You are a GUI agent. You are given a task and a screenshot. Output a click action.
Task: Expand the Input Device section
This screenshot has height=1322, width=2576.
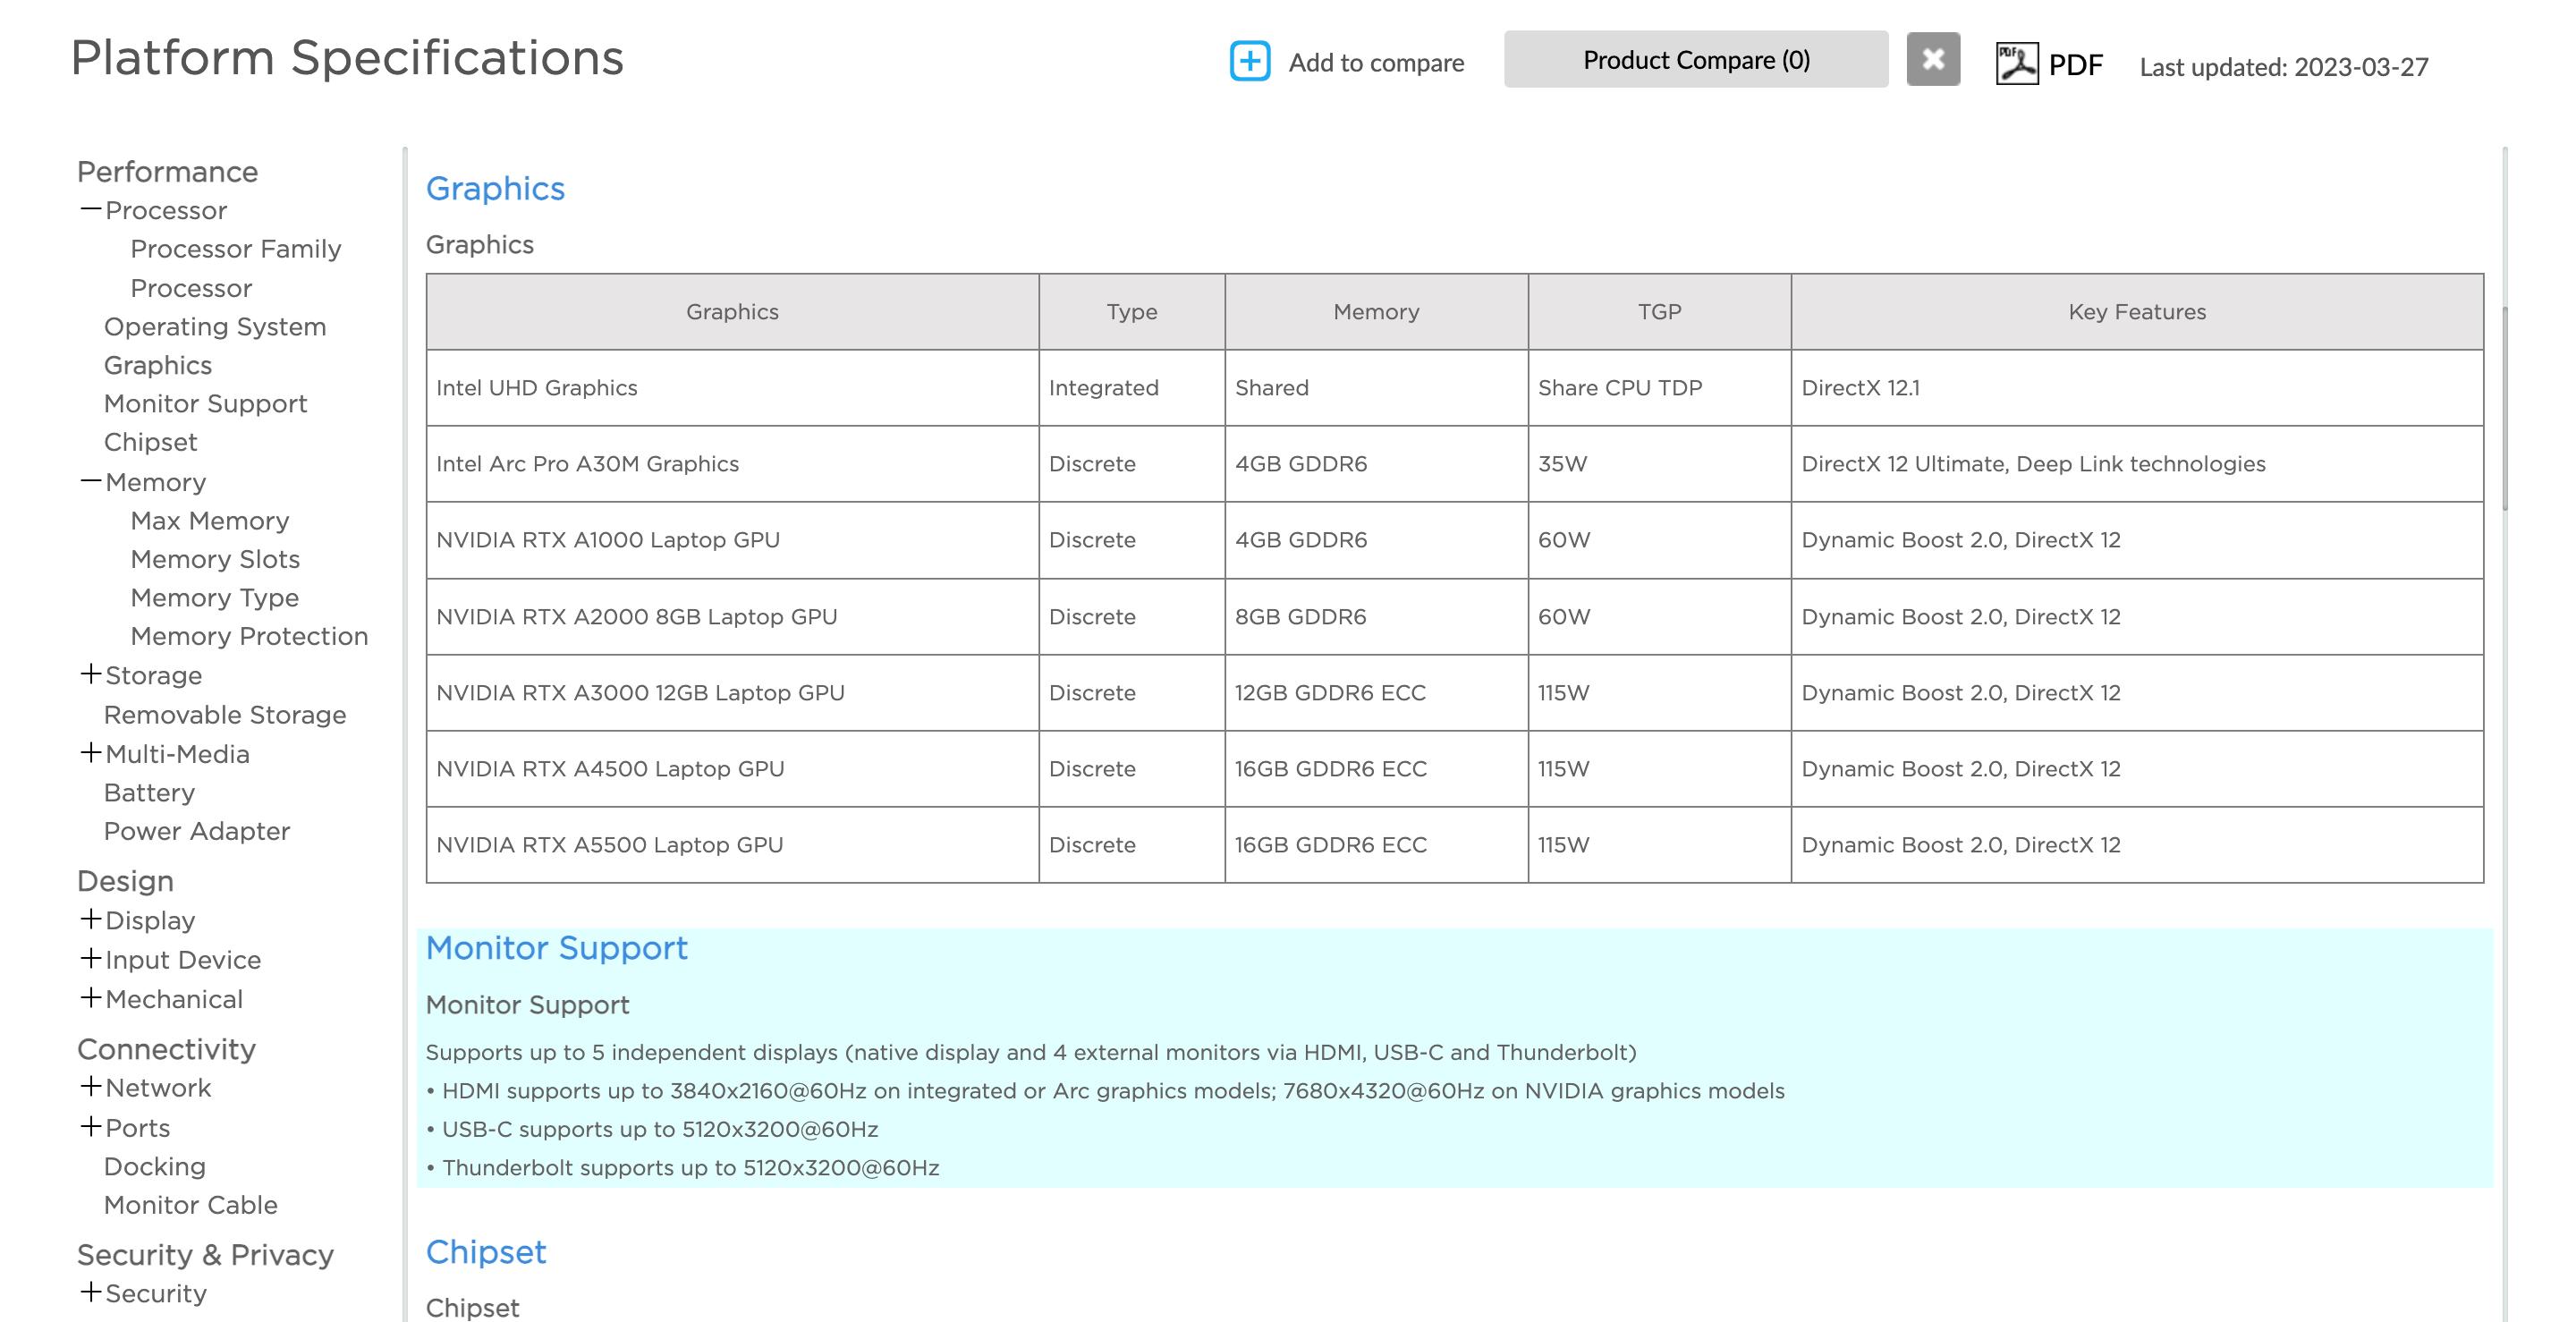coord(91,959)
